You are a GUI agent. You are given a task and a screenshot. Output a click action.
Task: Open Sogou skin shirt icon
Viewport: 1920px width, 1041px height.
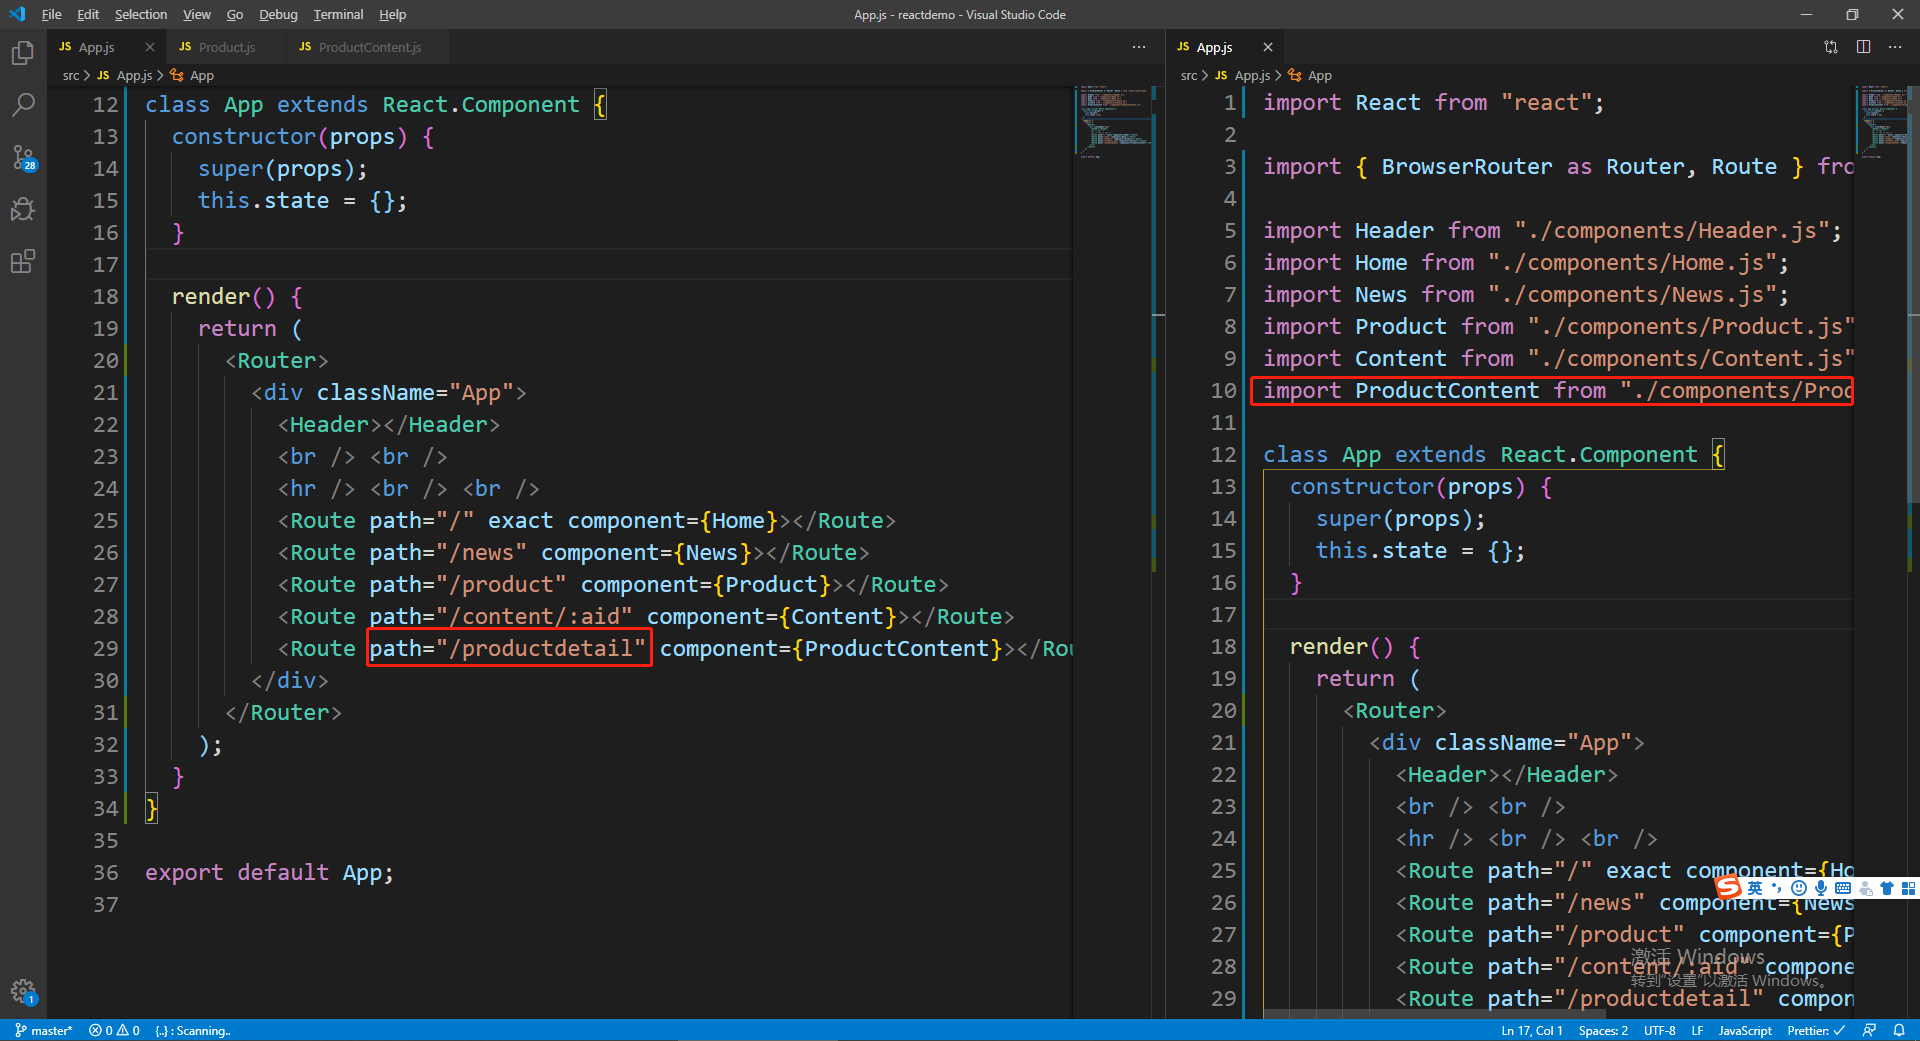tap(1887, 888)
